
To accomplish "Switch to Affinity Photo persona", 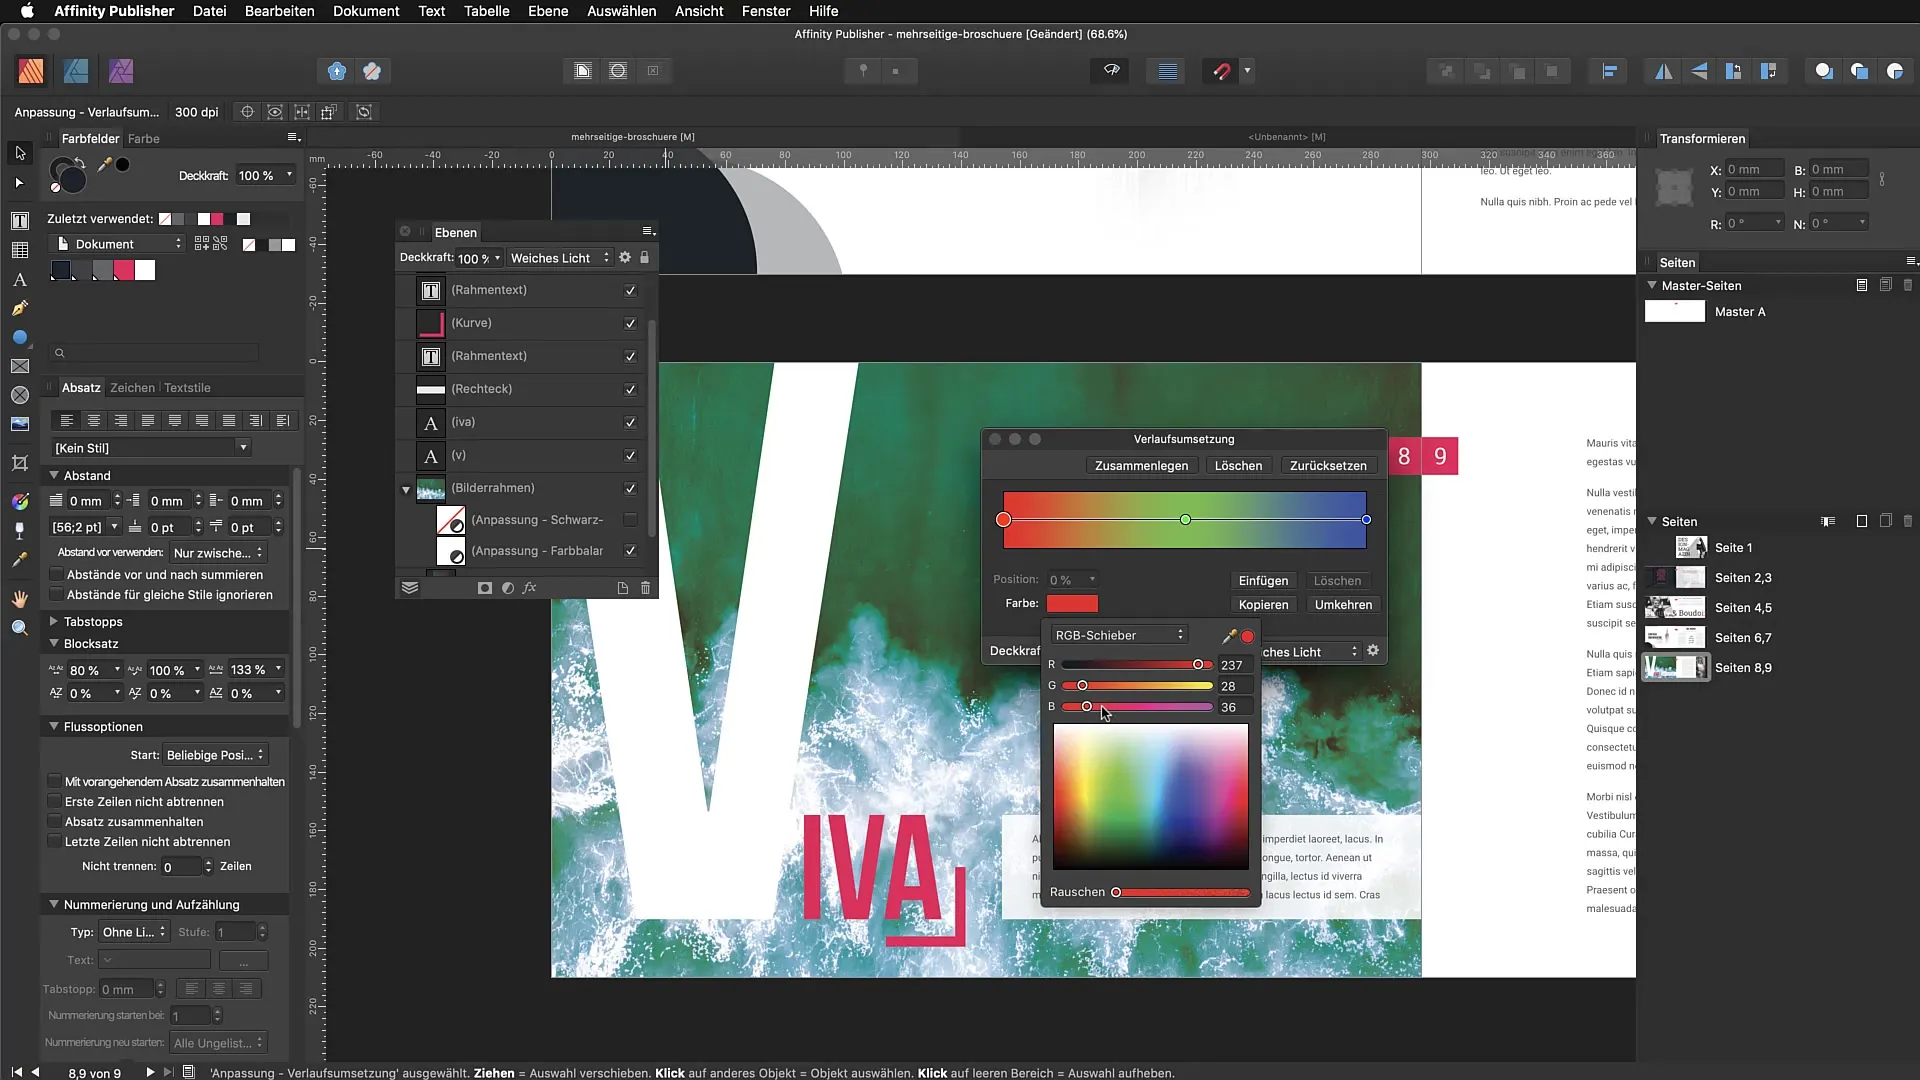I will [121, 71].
